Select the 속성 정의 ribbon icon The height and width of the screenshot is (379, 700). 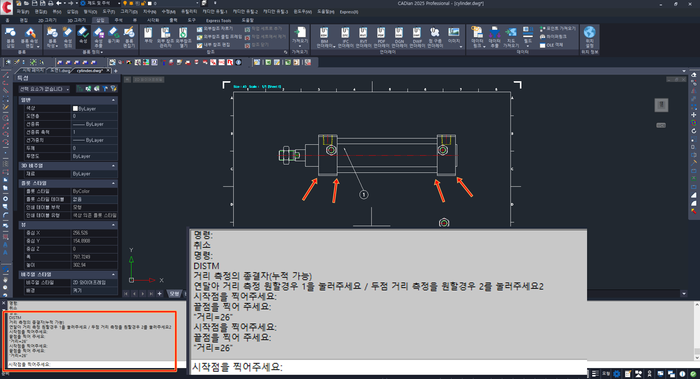[x=67, y=37]
